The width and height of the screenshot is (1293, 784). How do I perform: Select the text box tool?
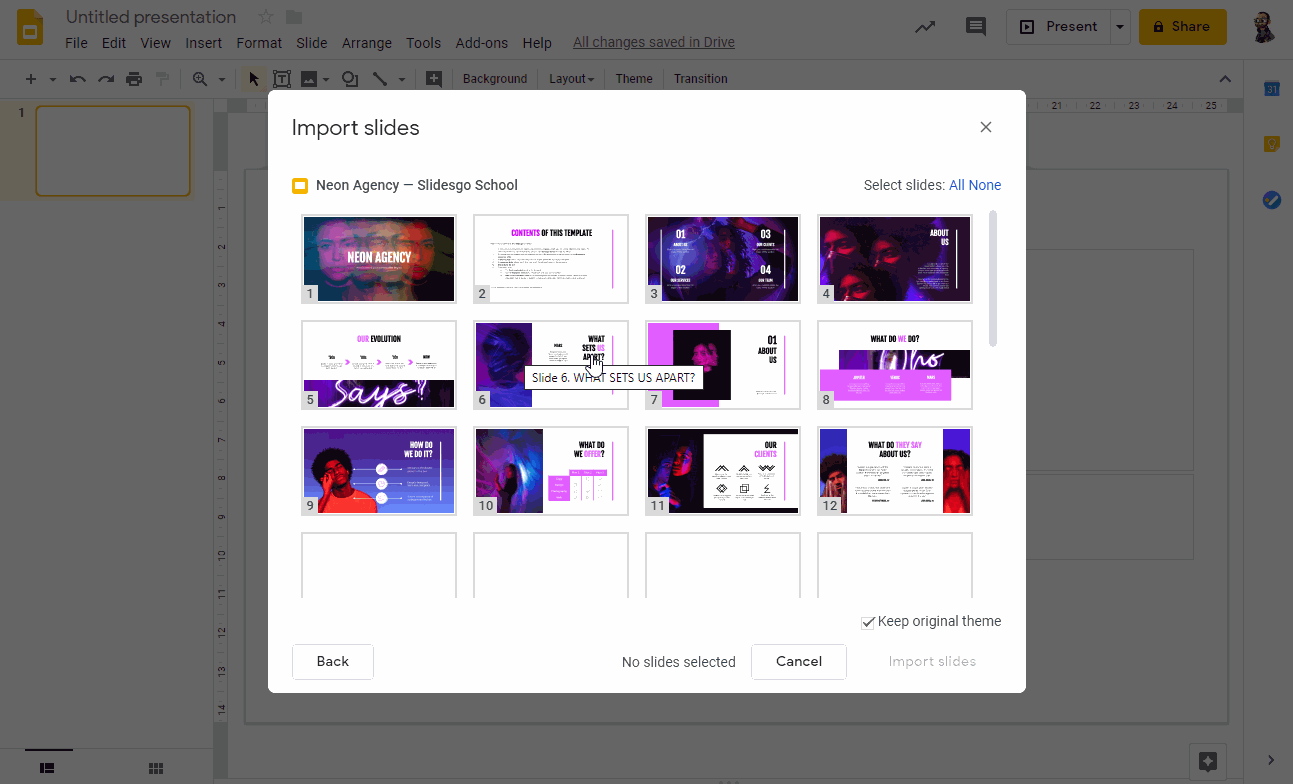(x=282, y=79)
